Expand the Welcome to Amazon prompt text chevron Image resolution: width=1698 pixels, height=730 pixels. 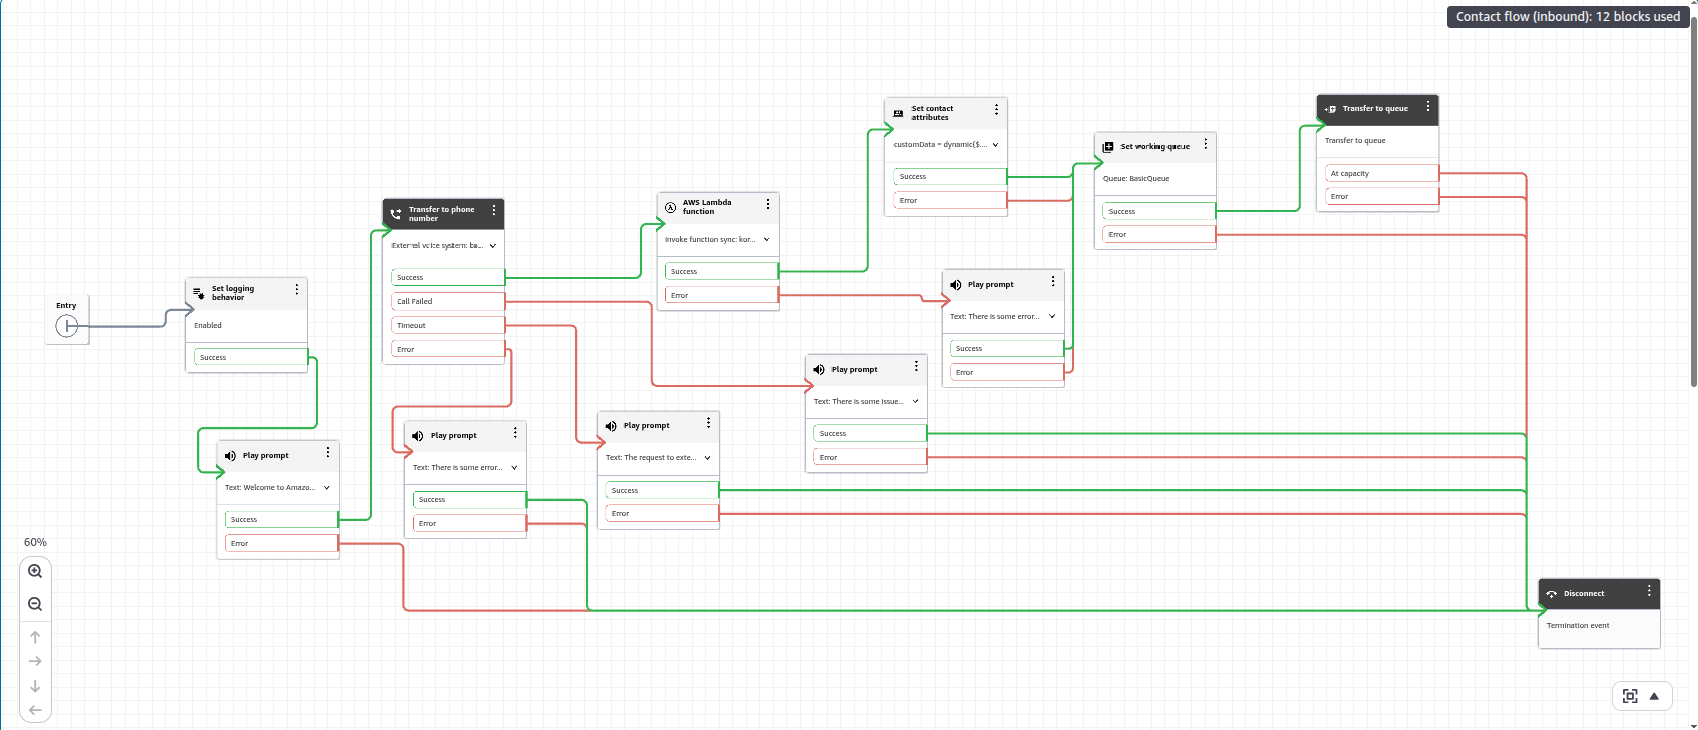(x=327, y=488)
